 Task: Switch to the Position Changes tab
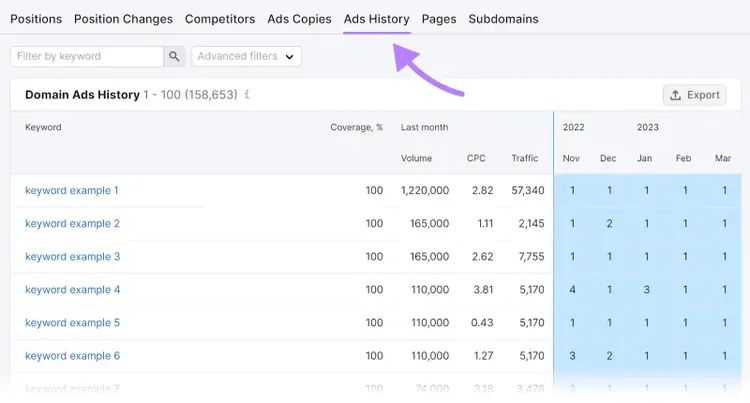pos(123,19)
